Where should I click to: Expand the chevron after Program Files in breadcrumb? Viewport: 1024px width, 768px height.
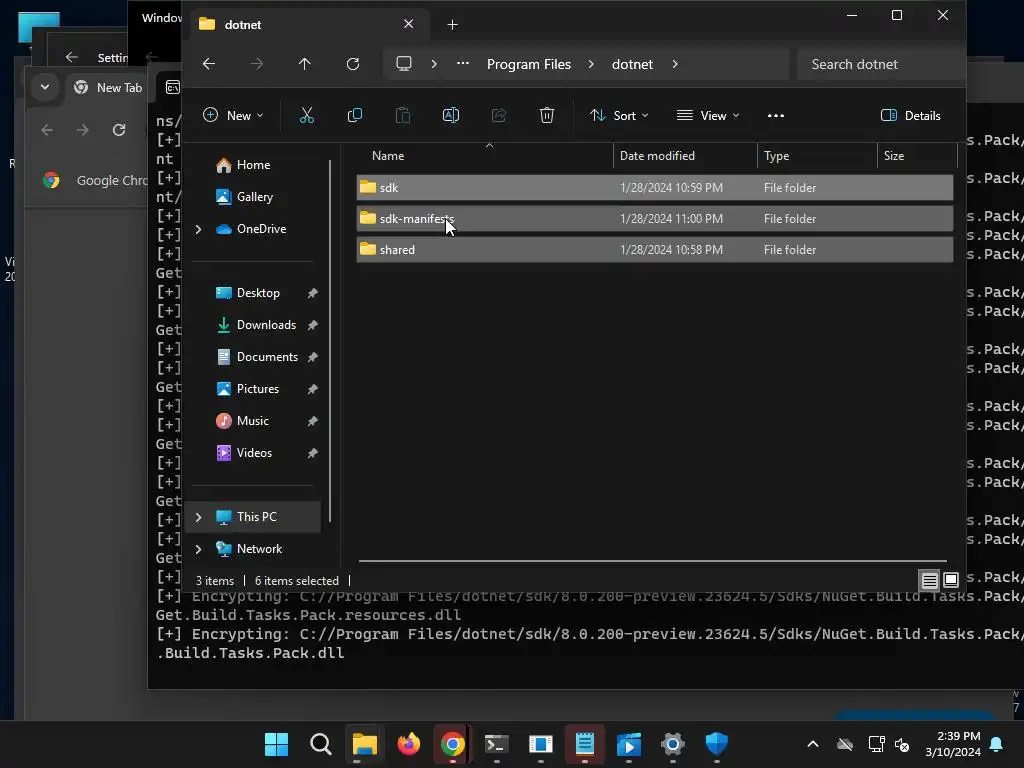point(591,64)
